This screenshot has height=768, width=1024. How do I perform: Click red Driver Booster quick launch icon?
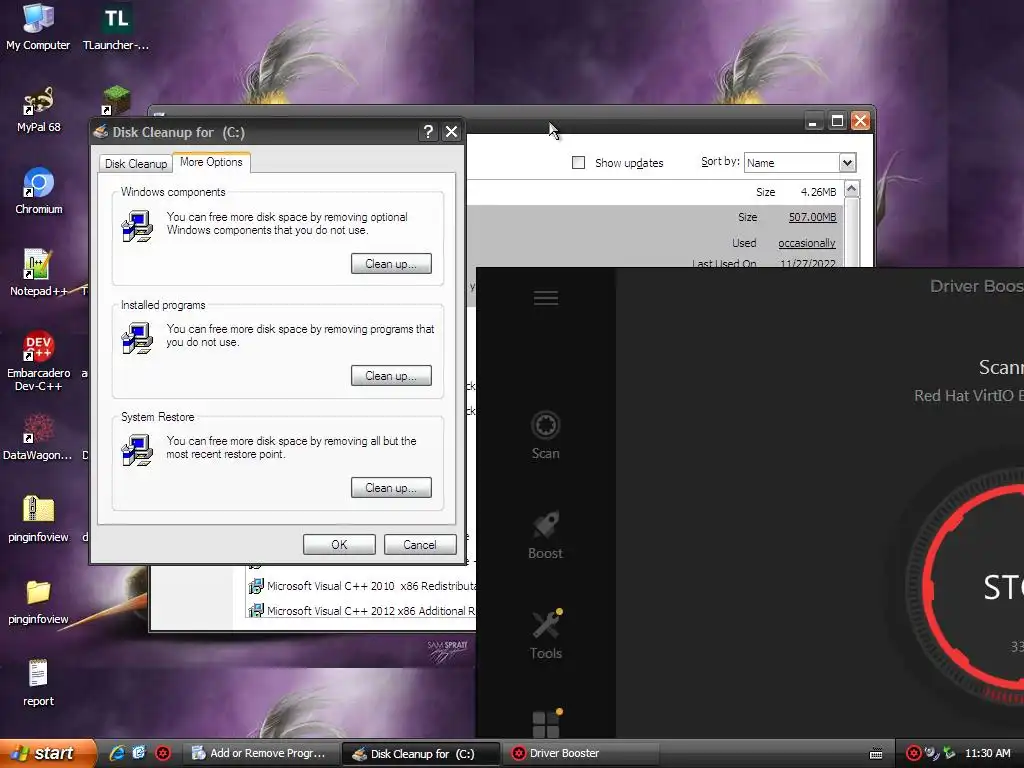pyautogui.click(x=163, y=753)
